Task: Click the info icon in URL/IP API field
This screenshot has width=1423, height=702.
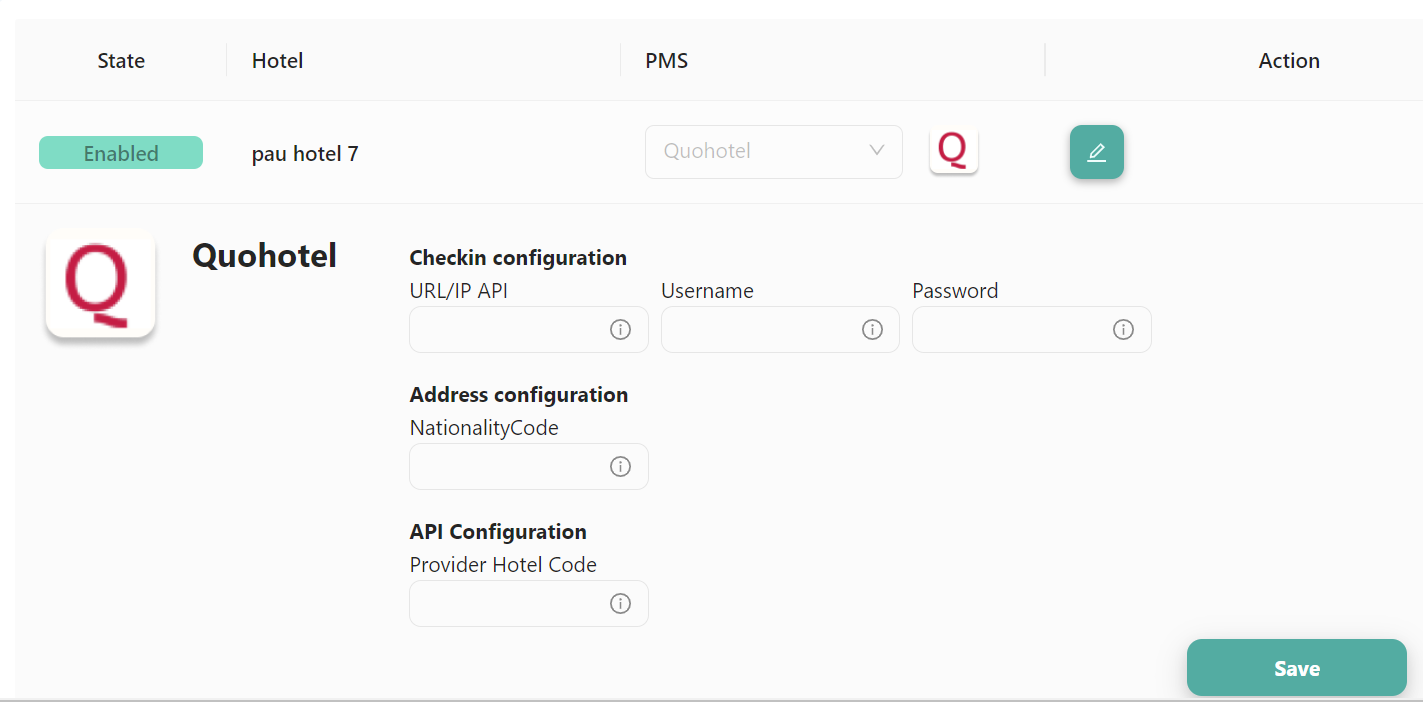Action: (620, 330)
